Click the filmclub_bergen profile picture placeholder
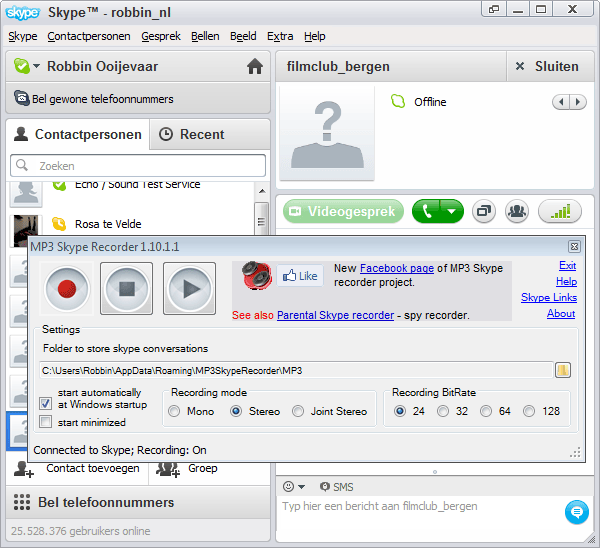 (327, 132)
